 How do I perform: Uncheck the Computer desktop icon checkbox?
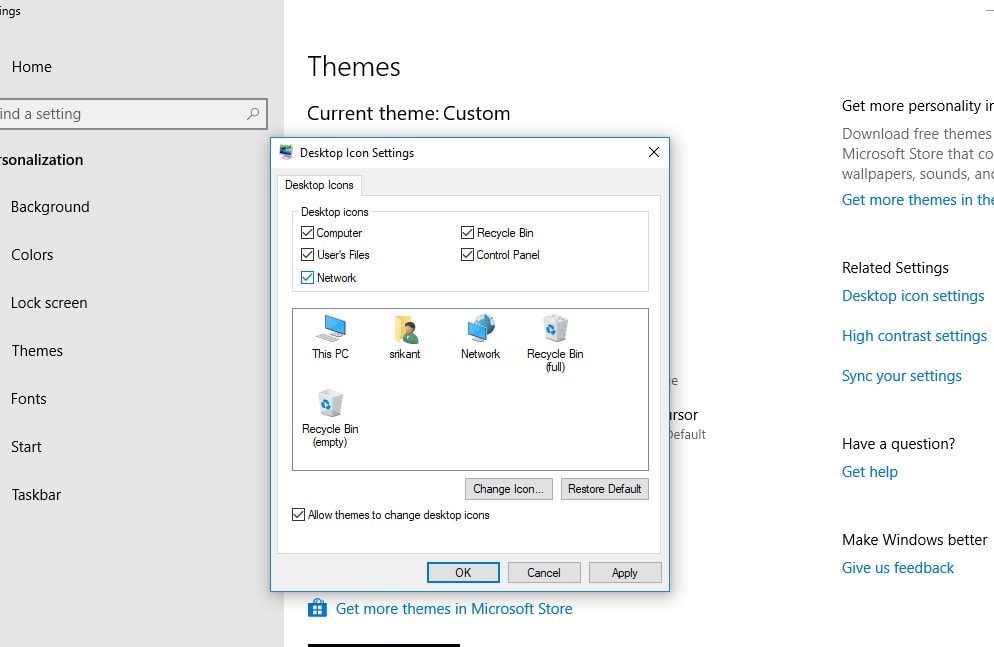307,232
